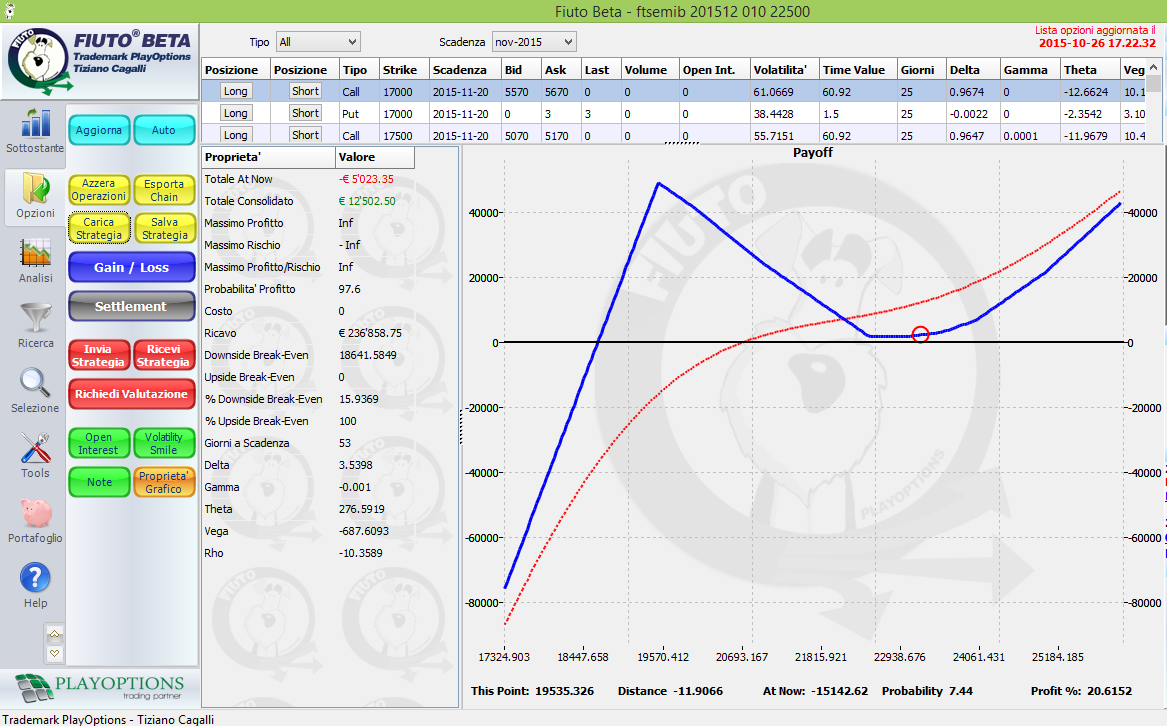The image size is (1167, 726).
Task: Click the Gain / Loss button
Action: [132, 267]
